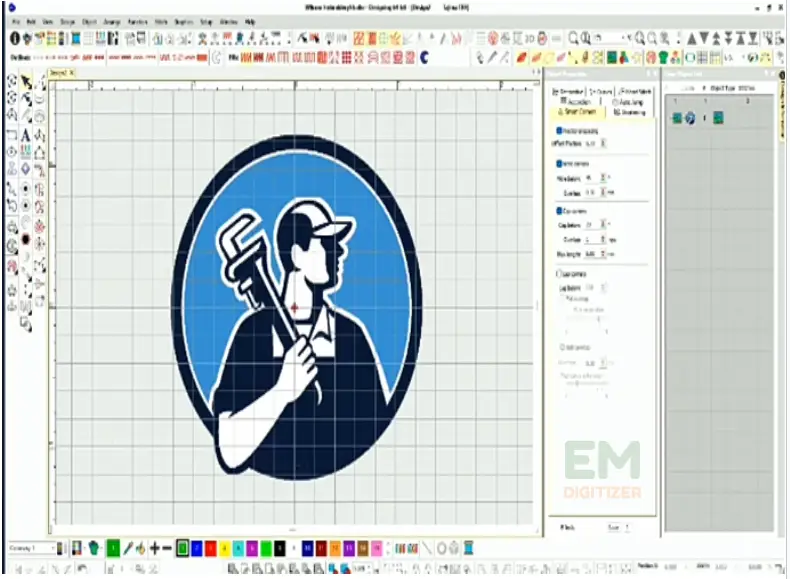Click the Offset fraction value field
Screen dimensions: 790x579
pyautogui.click(x=591, y=144)
